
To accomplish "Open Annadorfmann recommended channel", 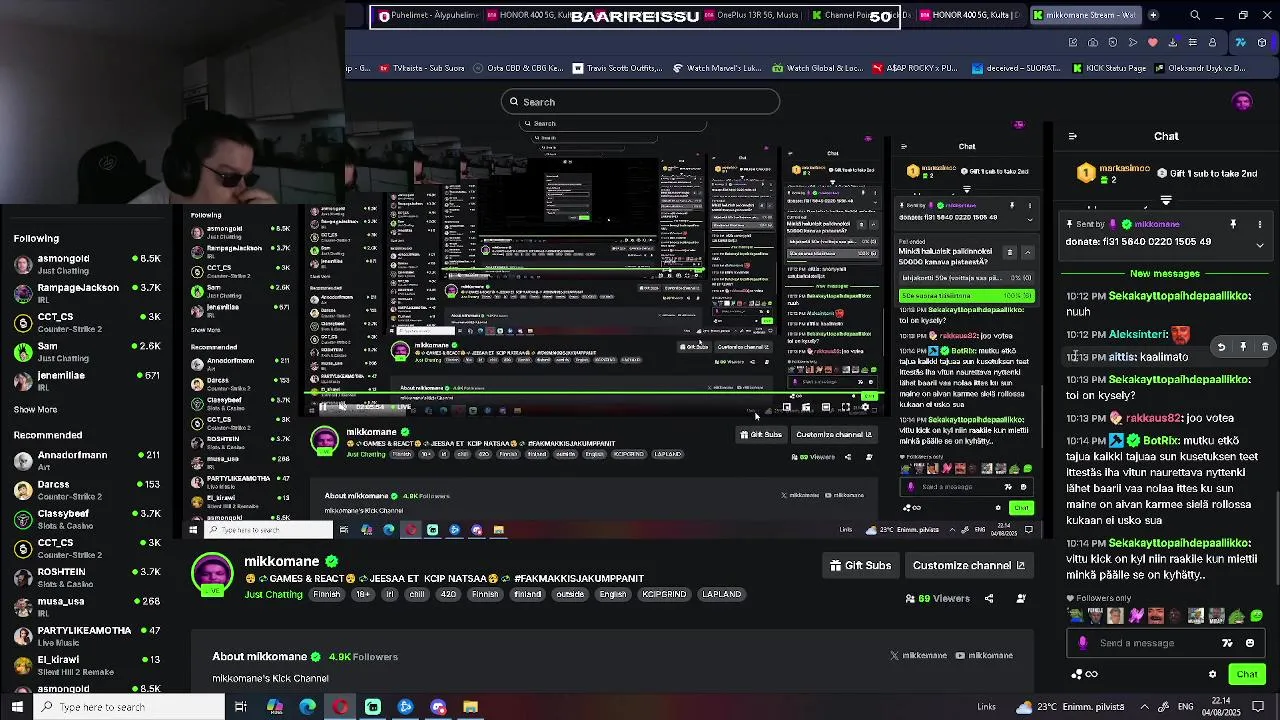I will [x=86, y=460].
